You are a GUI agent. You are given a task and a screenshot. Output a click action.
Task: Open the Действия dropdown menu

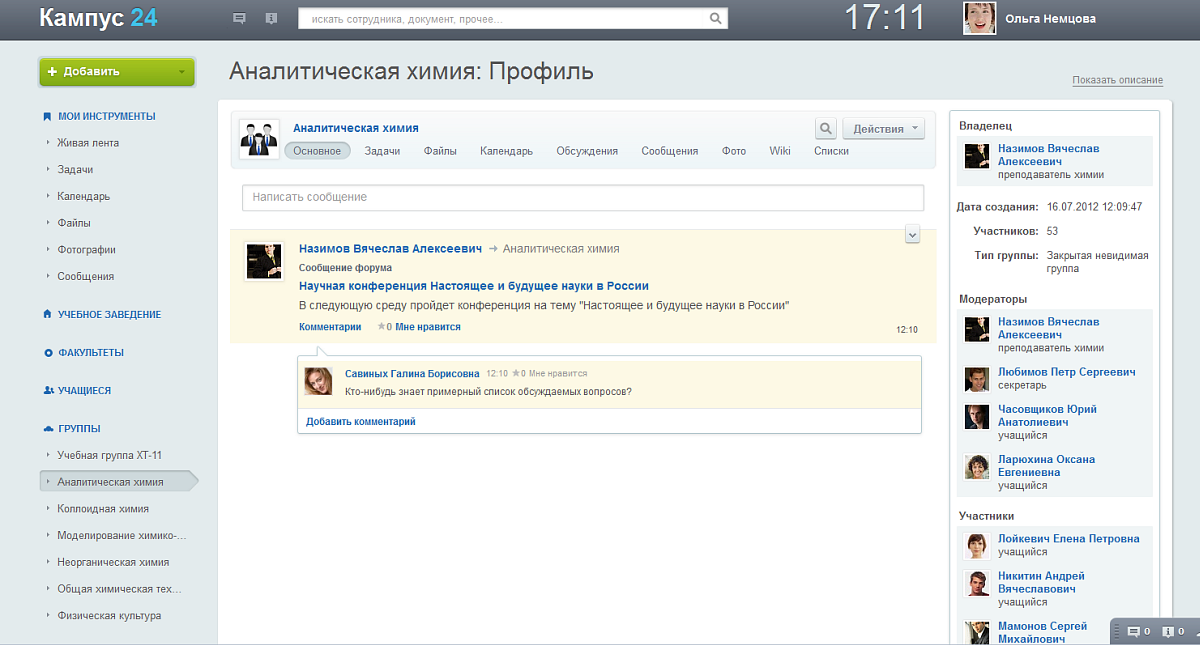(883, 128)
